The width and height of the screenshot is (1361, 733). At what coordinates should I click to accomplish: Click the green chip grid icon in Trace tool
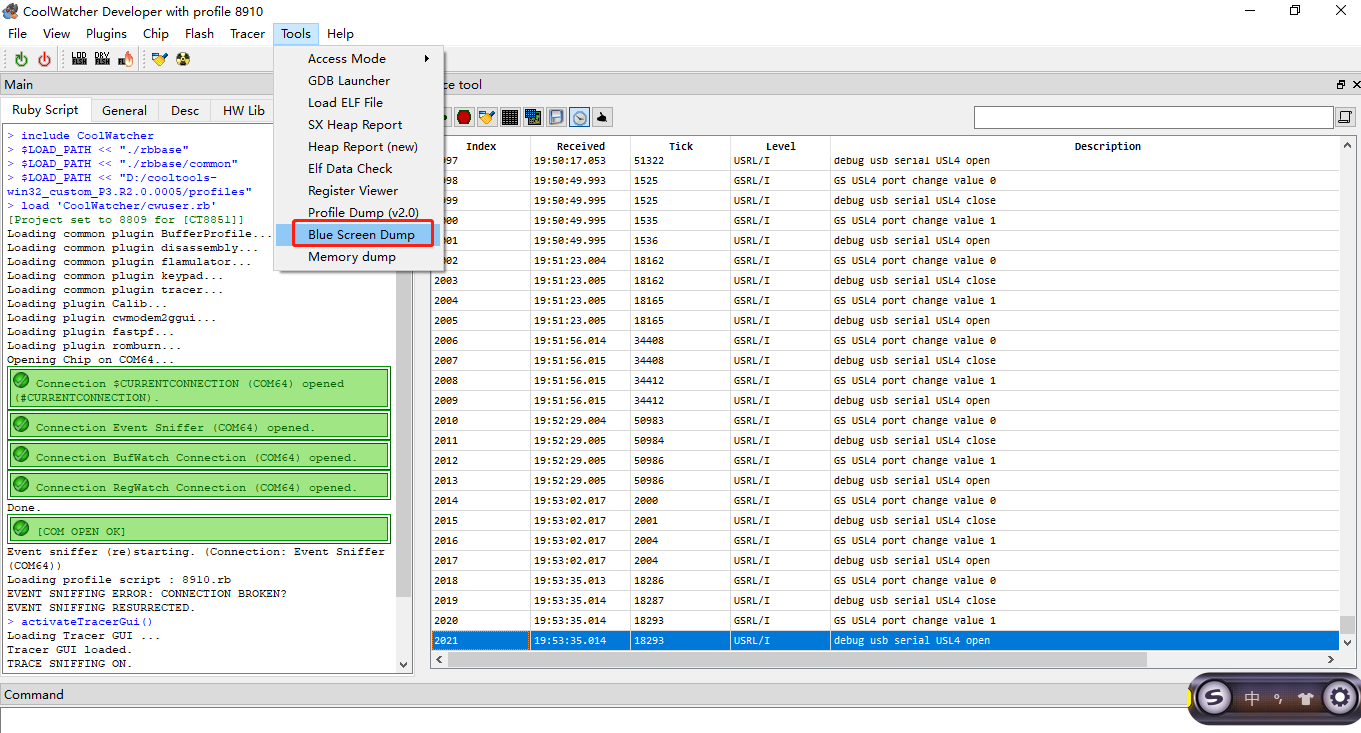(x=533, y=117)
